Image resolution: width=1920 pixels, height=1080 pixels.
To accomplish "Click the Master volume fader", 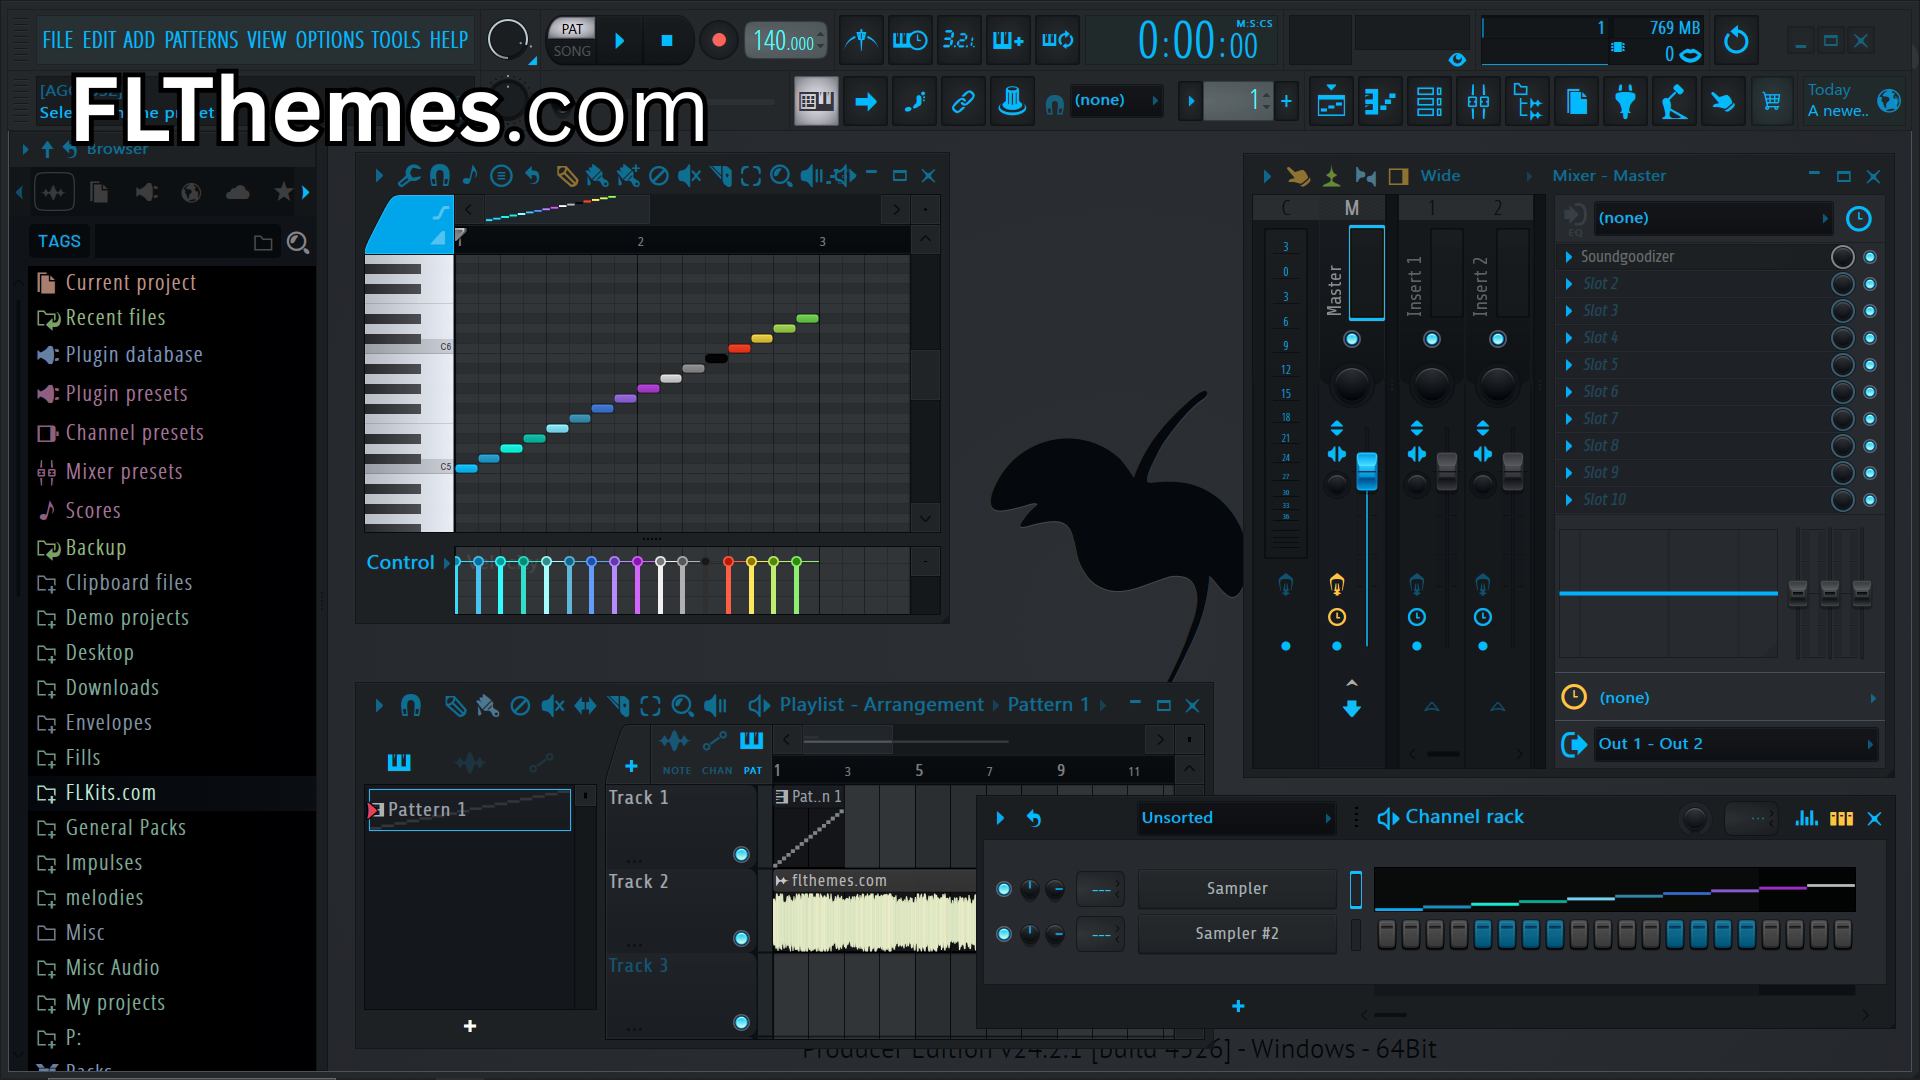I will pos(1367,471).
